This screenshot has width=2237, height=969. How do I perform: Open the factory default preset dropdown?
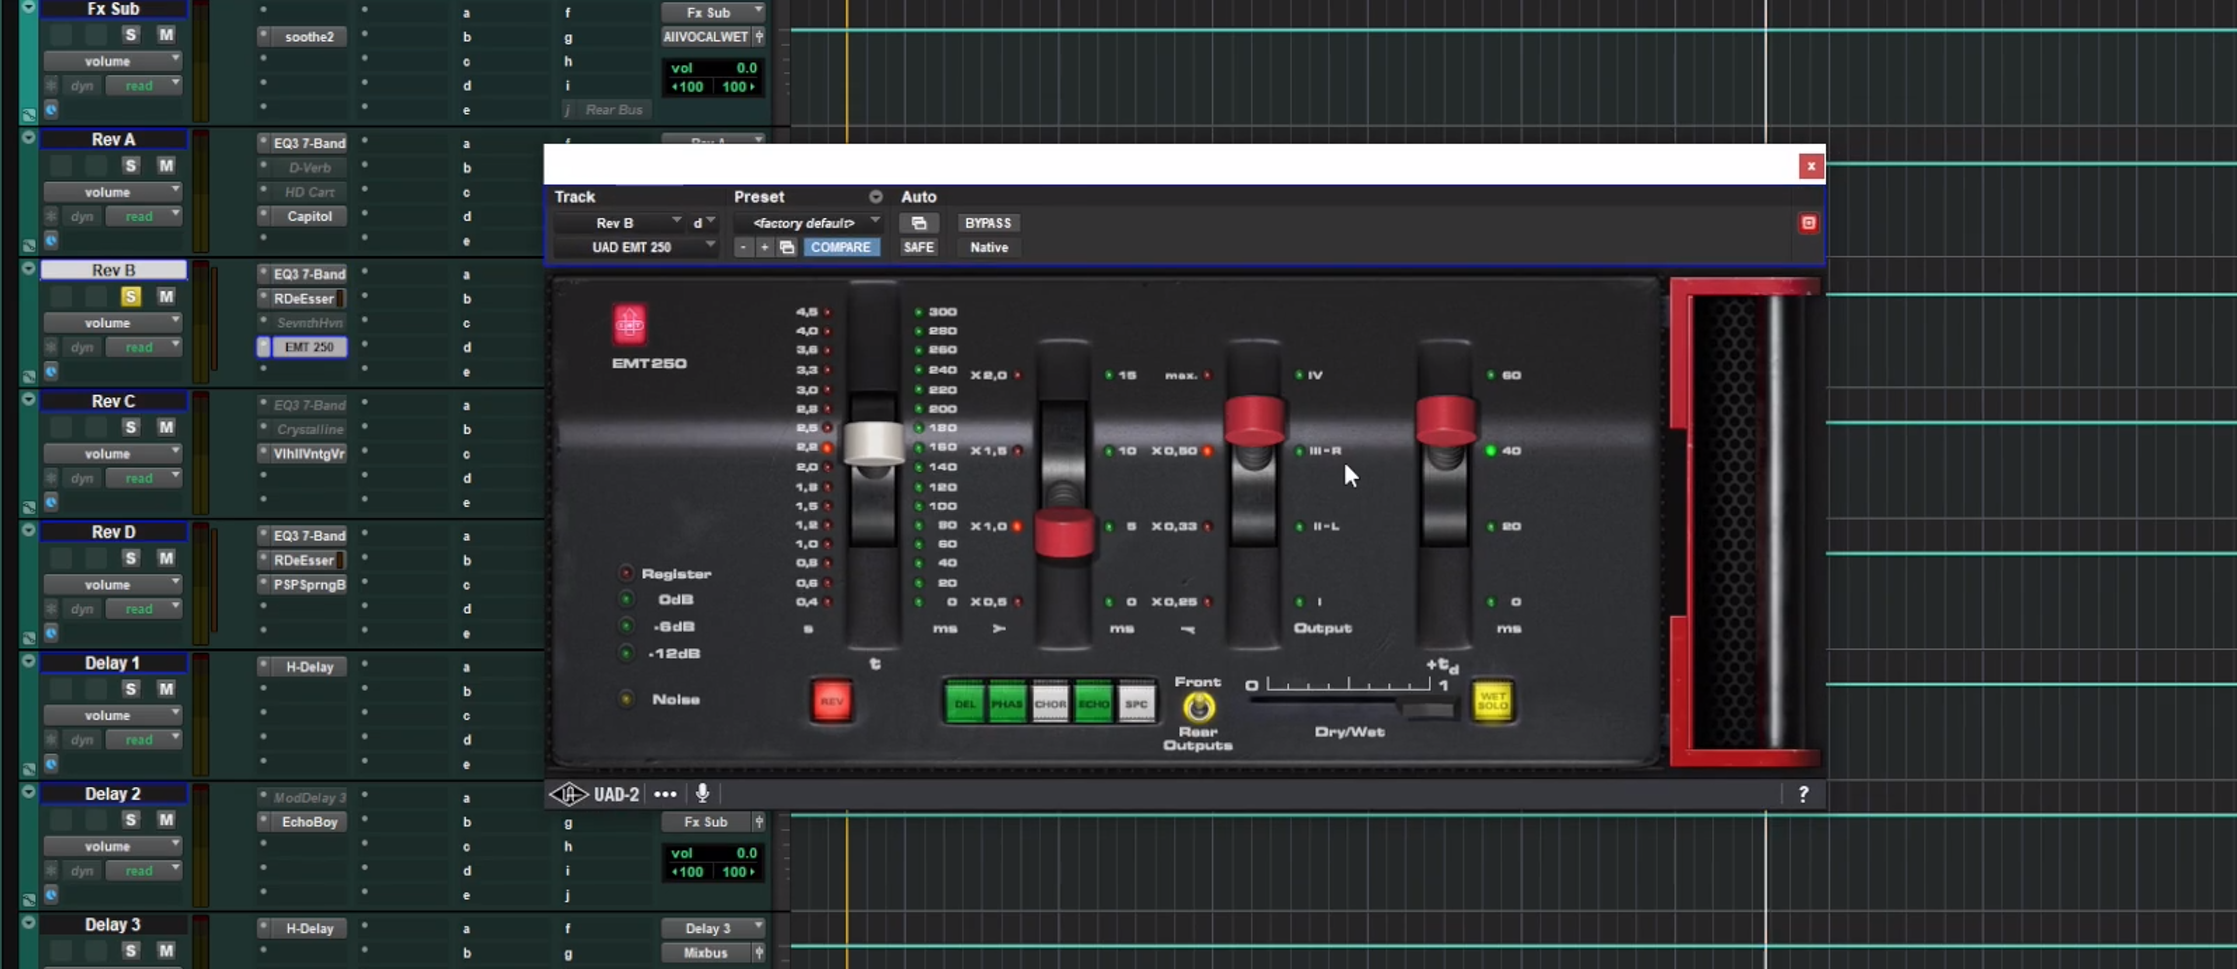[807, 223]
